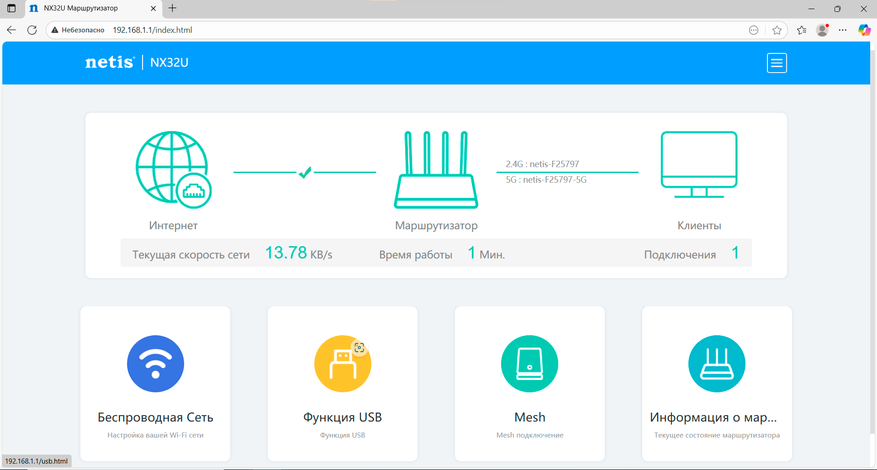The image size is (877, 470).
Task: Click the monitor icon above Клиенты
Action: pos(699,164)
